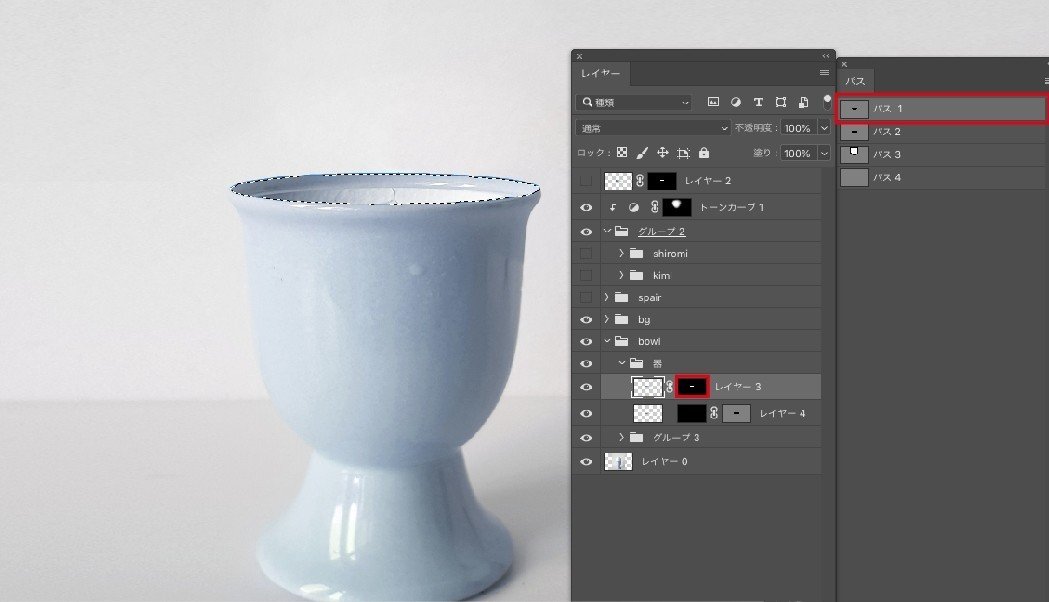
Task: Hide the レイヤー 3 layer
Action: 586,387
